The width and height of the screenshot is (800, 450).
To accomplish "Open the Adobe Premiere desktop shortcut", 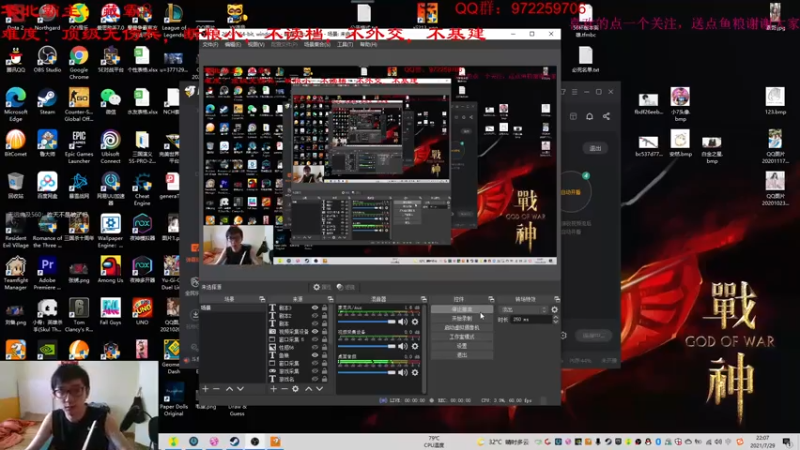I will click(x=47, y=273).
